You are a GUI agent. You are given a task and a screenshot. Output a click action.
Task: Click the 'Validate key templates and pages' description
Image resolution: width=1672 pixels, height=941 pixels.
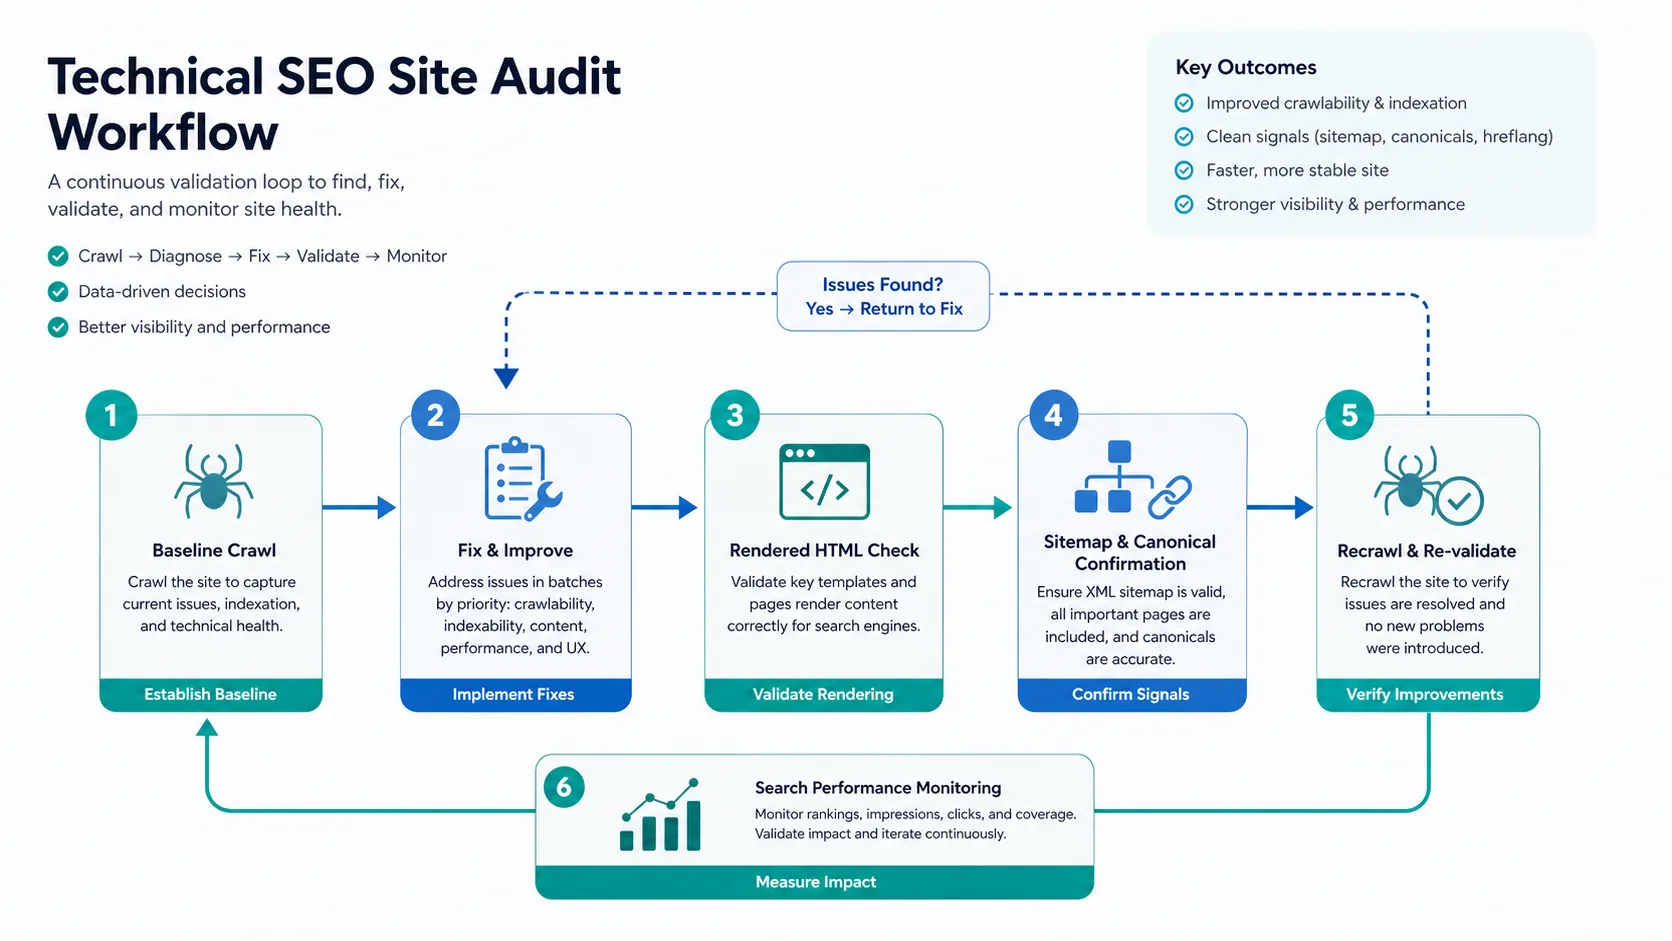(823, 604)
